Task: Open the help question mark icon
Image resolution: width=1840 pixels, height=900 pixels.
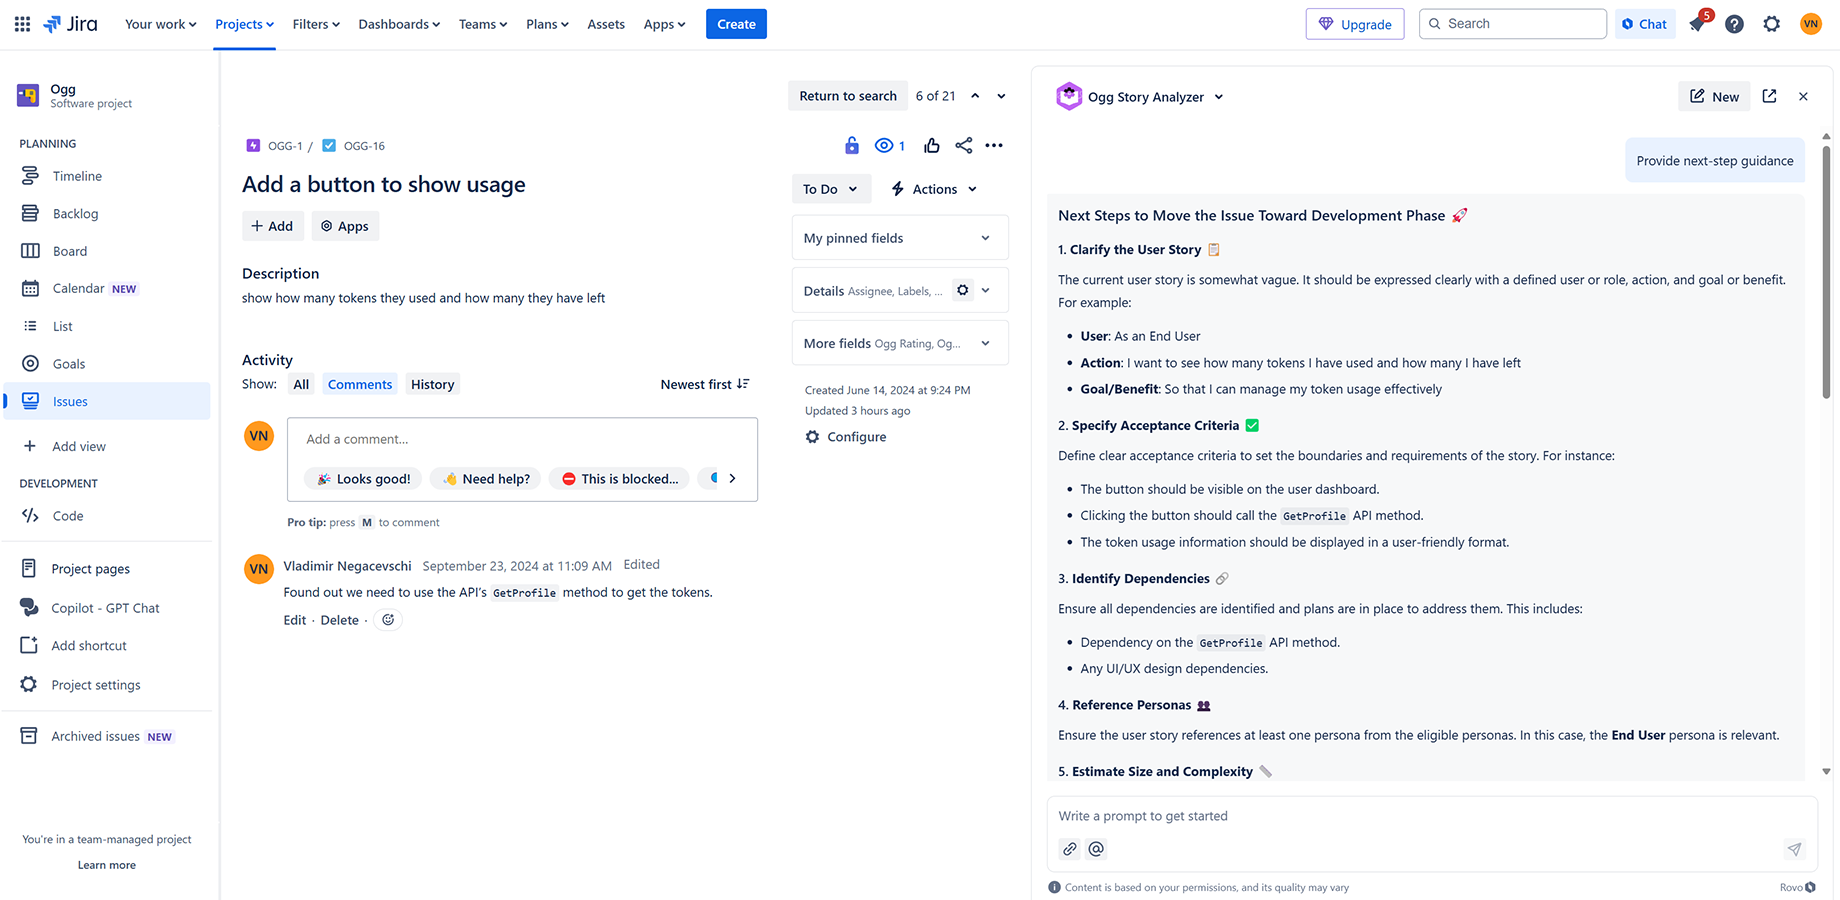Action: click(x=1734, y=24)
